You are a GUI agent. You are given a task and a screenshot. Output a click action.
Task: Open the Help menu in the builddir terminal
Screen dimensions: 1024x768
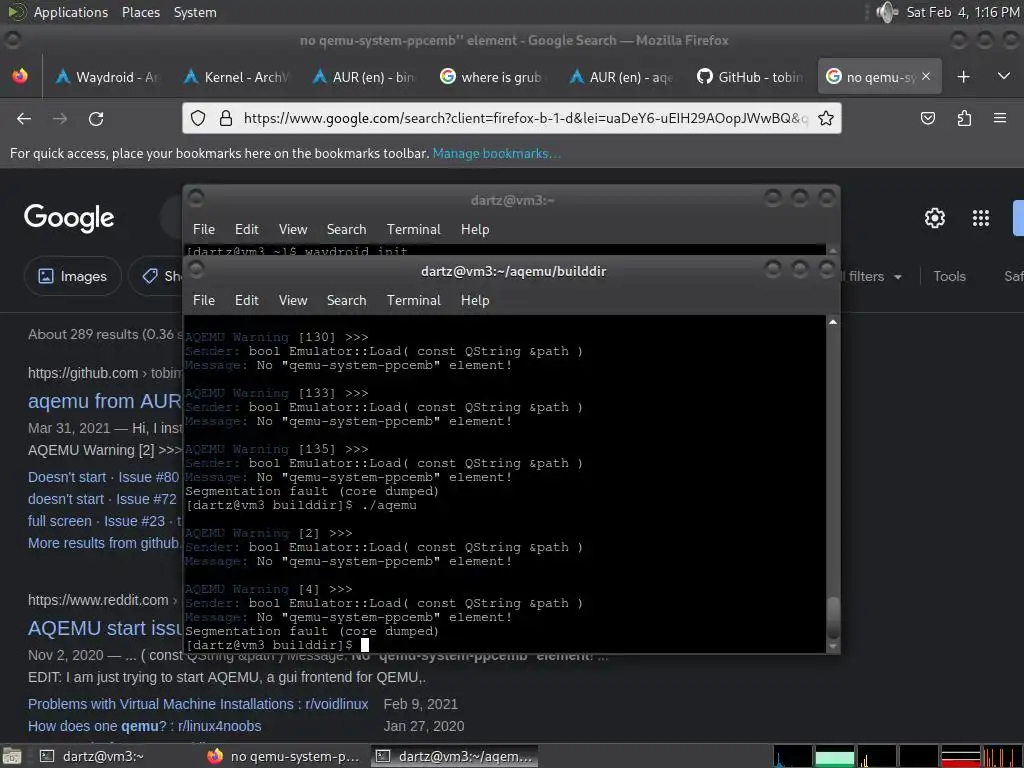475,300
